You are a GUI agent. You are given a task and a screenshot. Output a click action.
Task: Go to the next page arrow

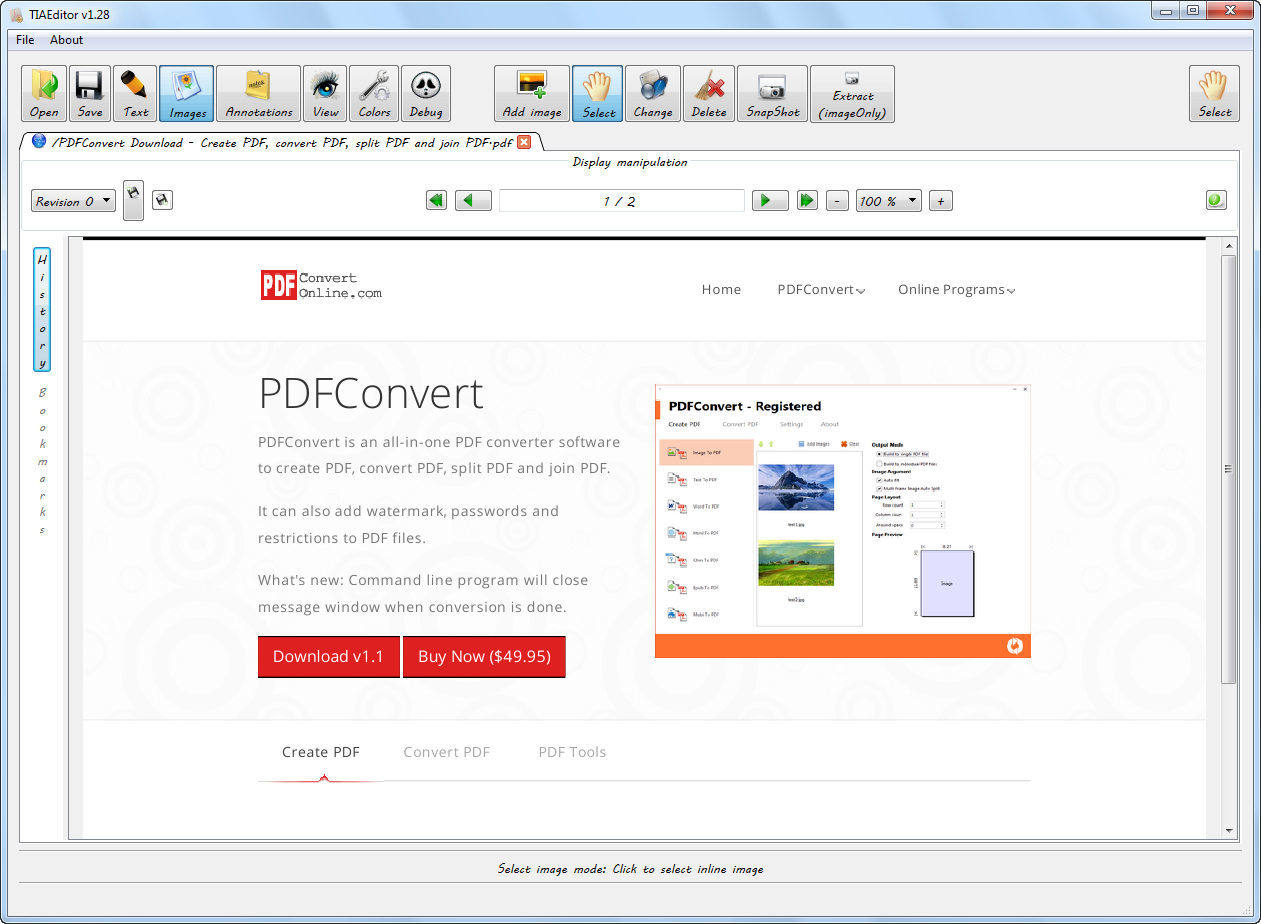click(769, 201)
